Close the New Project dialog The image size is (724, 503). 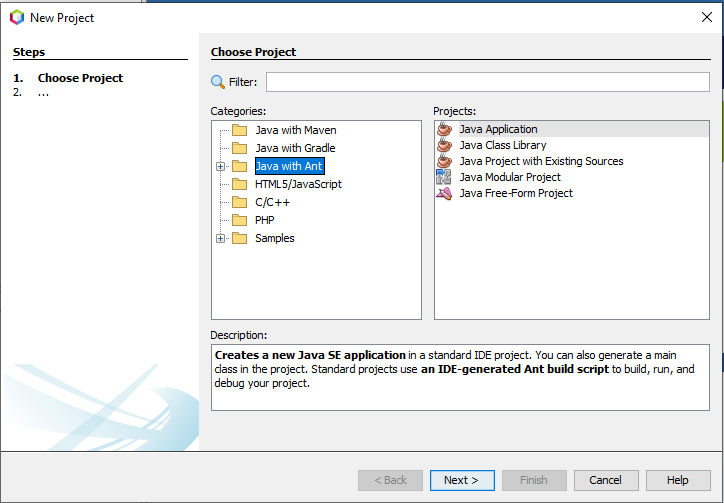707,17
